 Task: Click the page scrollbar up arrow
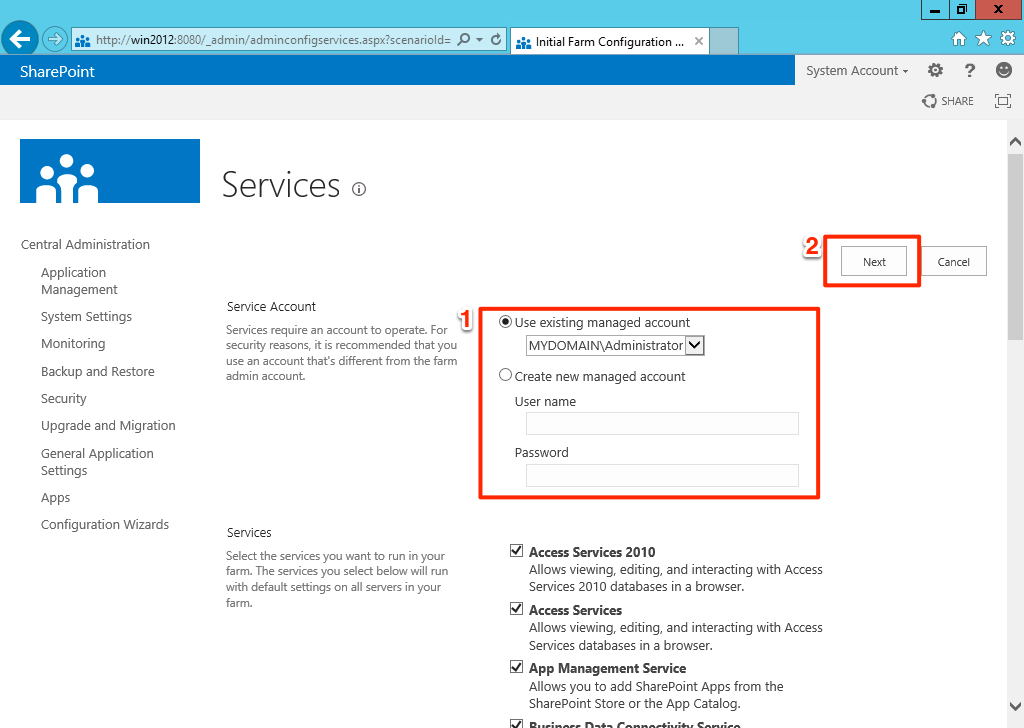click(x=1015, y=142)
